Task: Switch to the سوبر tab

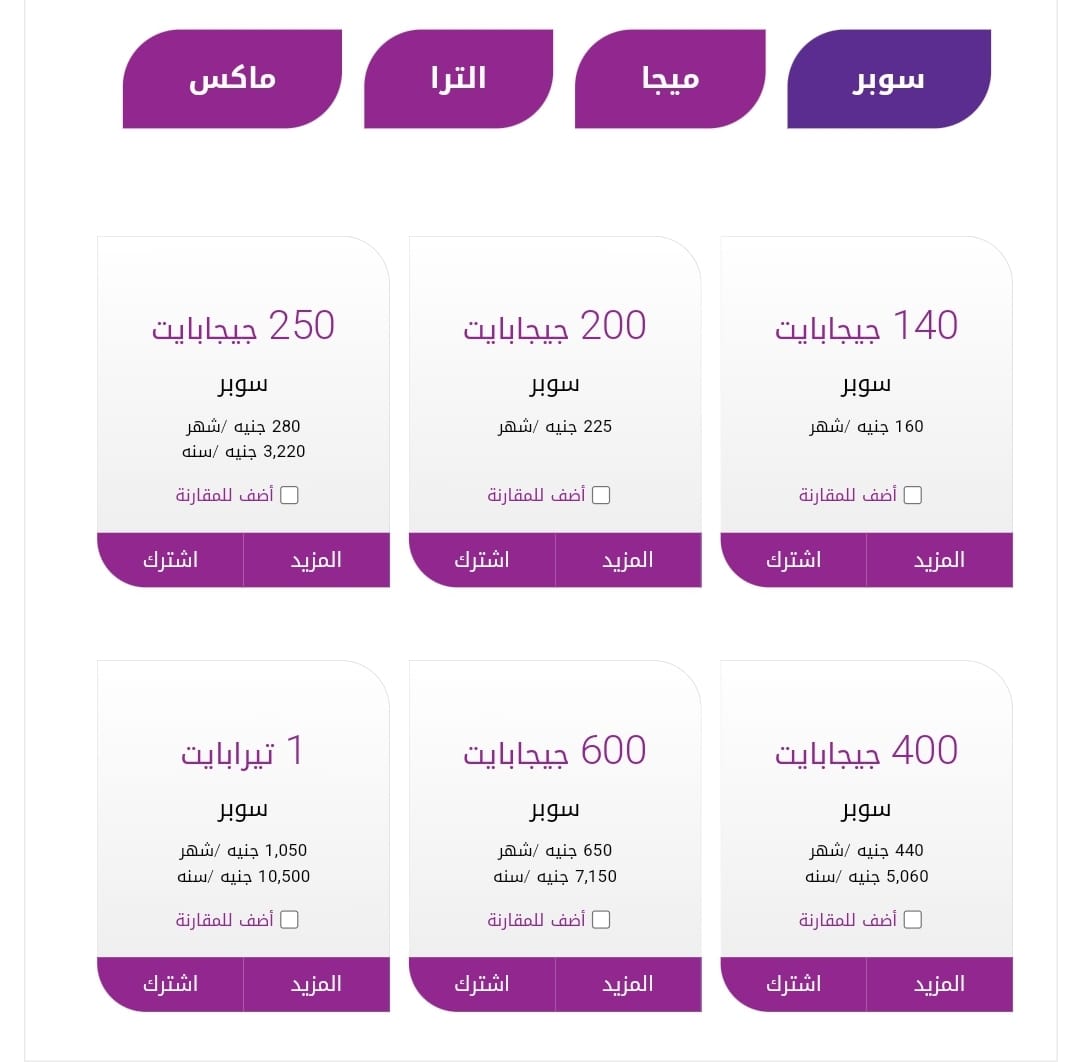Action: [889, 79]
